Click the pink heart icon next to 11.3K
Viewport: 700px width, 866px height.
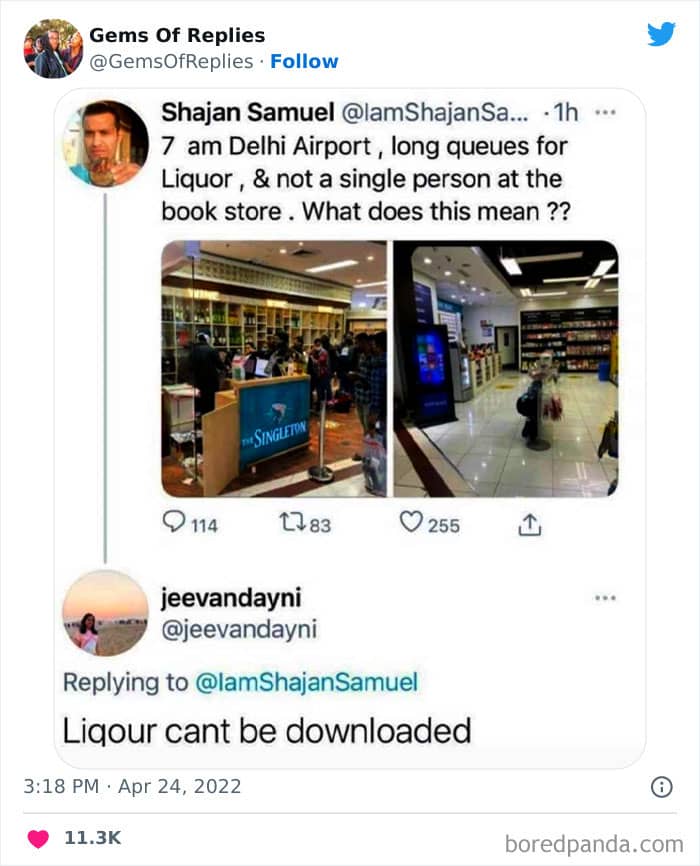[x=38, y=838]
